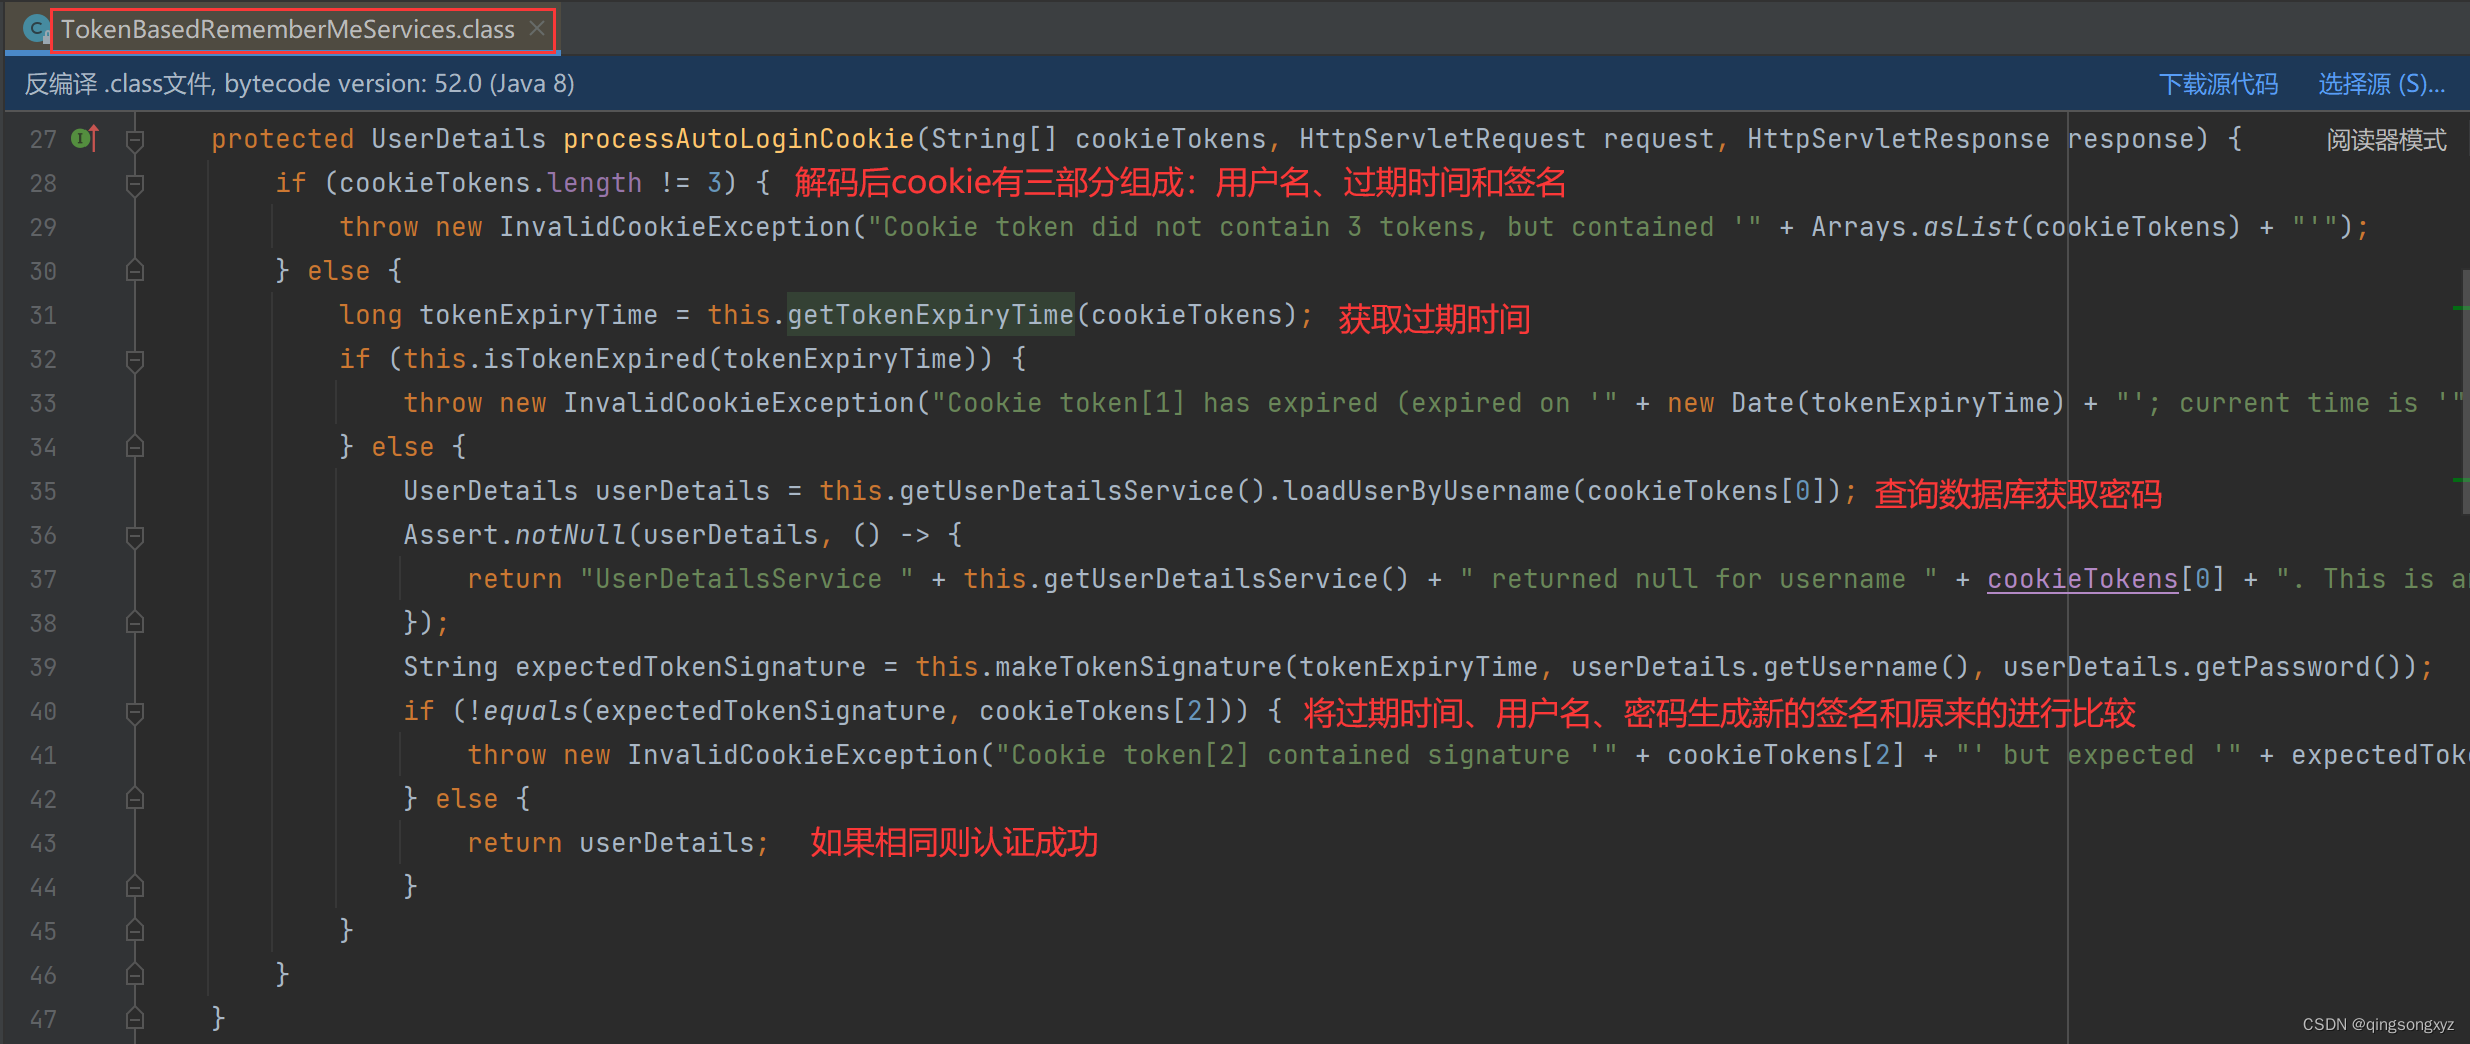Click fold end marker on line 30

click(x=135, y=271)
